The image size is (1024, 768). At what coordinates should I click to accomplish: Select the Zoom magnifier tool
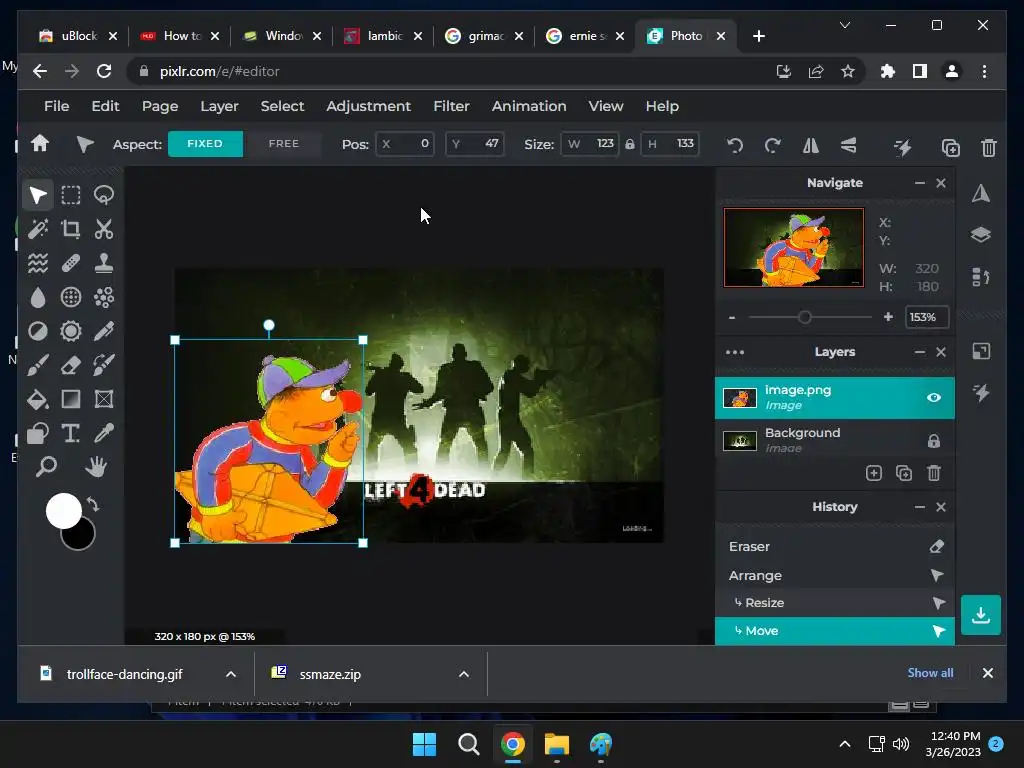click(x=46, y=467)
